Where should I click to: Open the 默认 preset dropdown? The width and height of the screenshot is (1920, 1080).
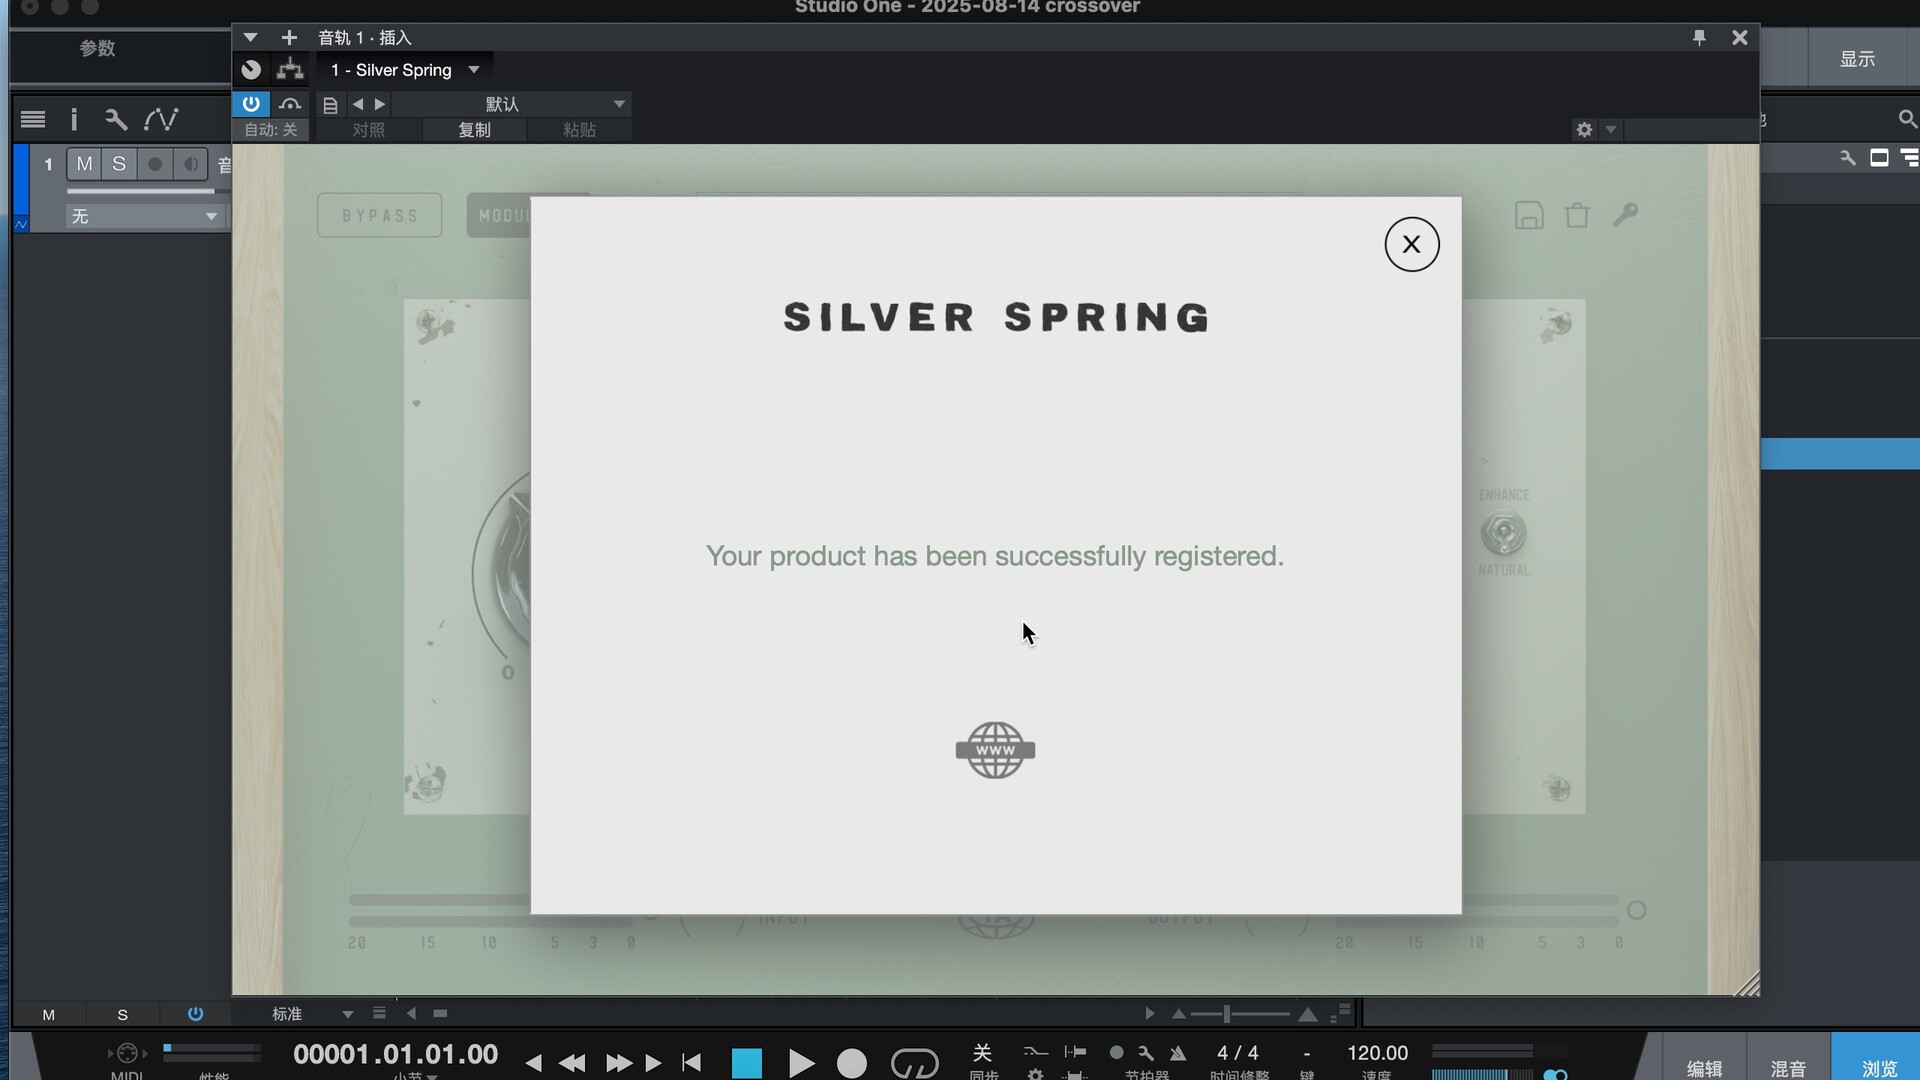click(510, 104)
